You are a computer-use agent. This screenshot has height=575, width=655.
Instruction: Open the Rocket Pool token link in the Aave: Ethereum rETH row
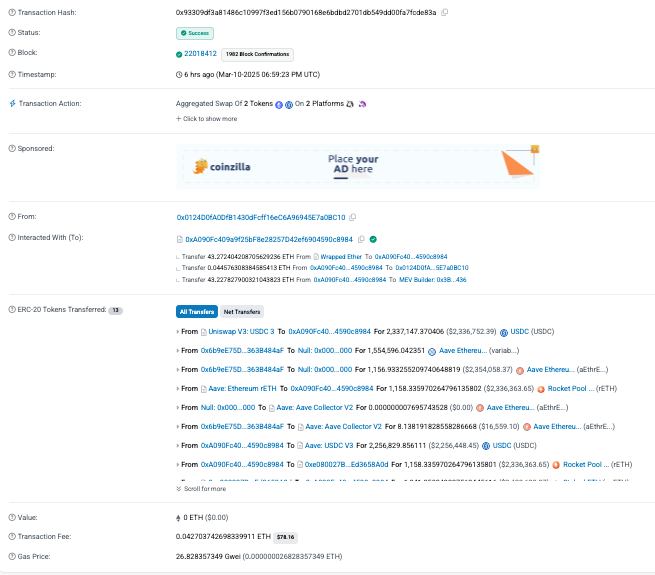(x=571, y=389)
